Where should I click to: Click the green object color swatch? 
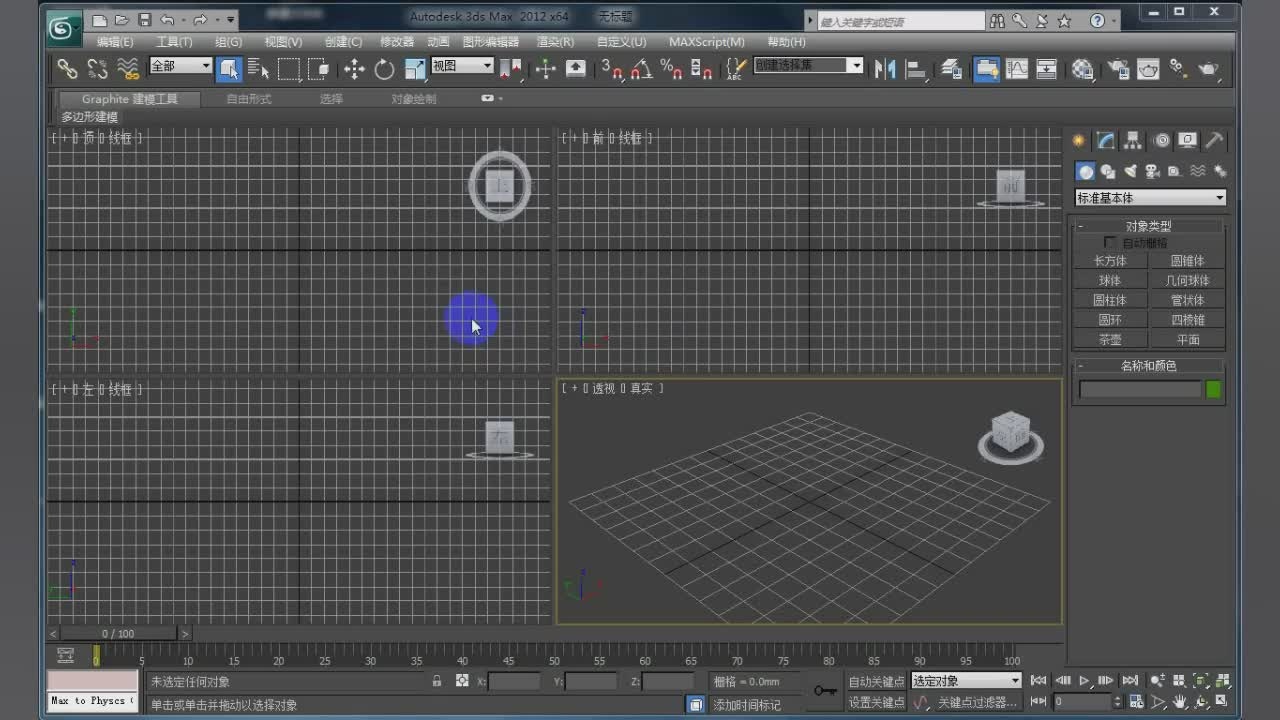tap(1214, 390)
